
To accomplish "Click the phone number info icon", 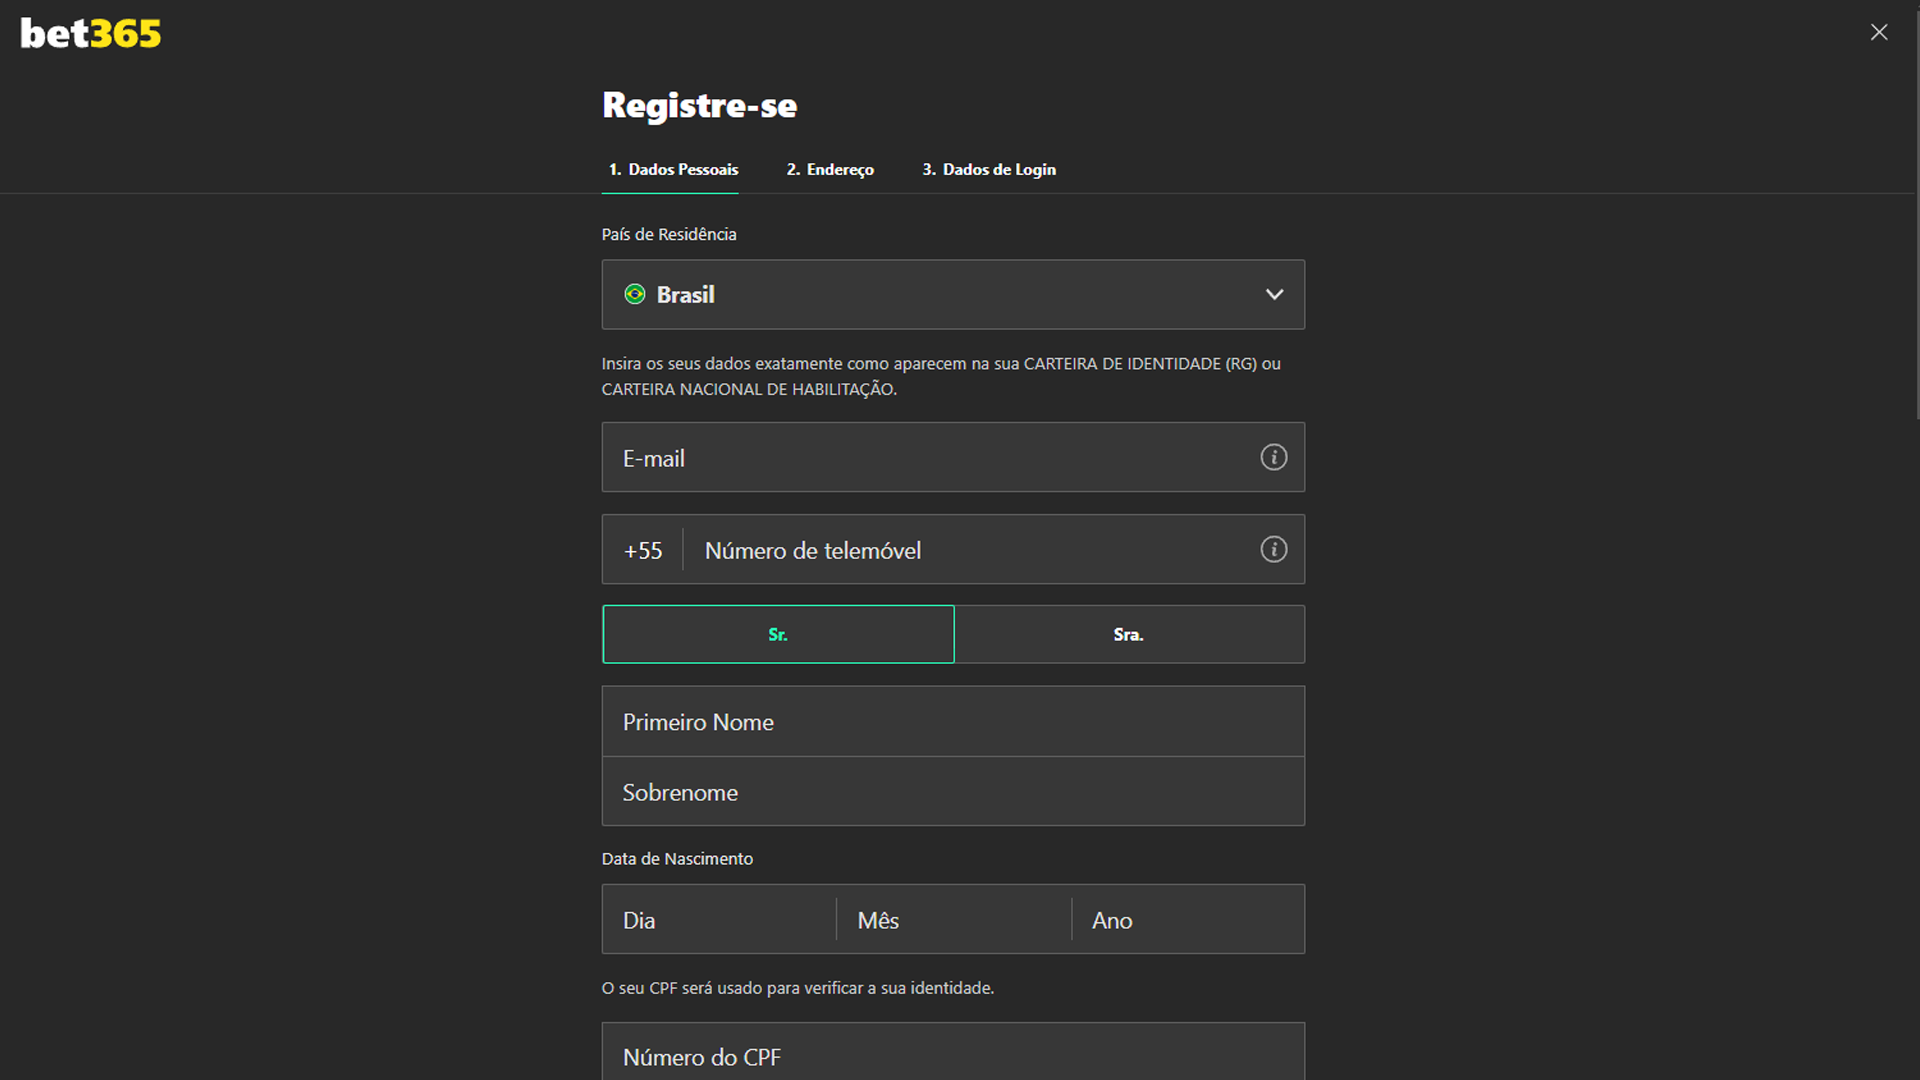I will (1273, 549).
